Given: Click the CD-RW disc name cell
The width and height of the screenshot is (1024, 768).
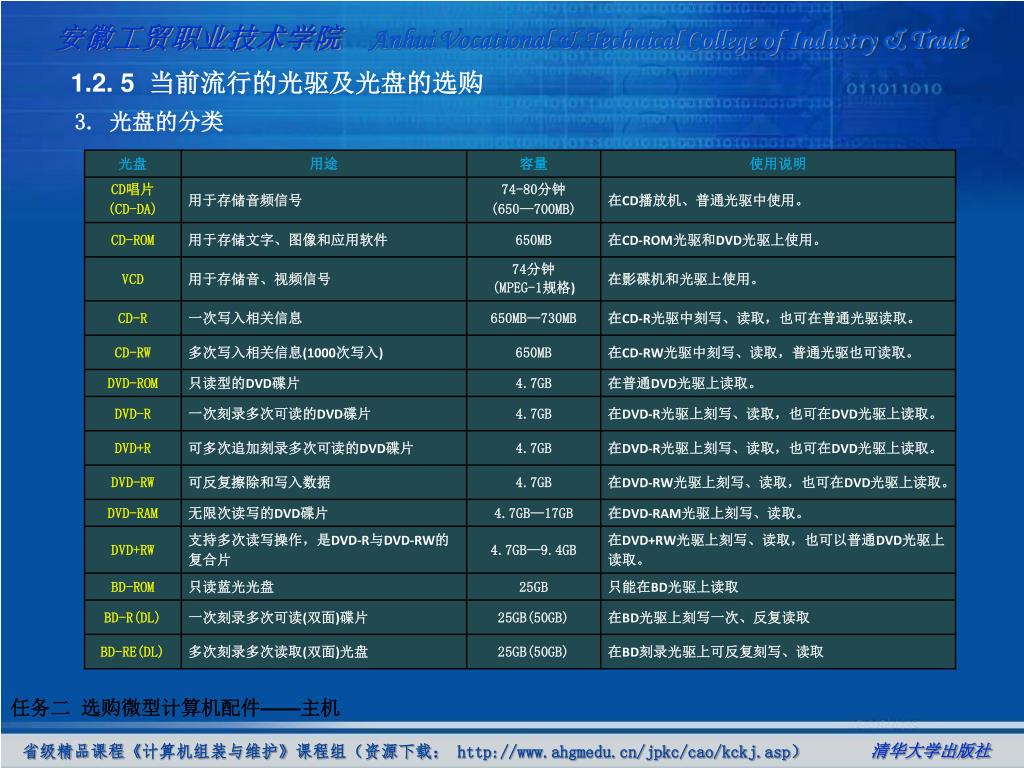Looking at the screenshot, I should (133, 353).
